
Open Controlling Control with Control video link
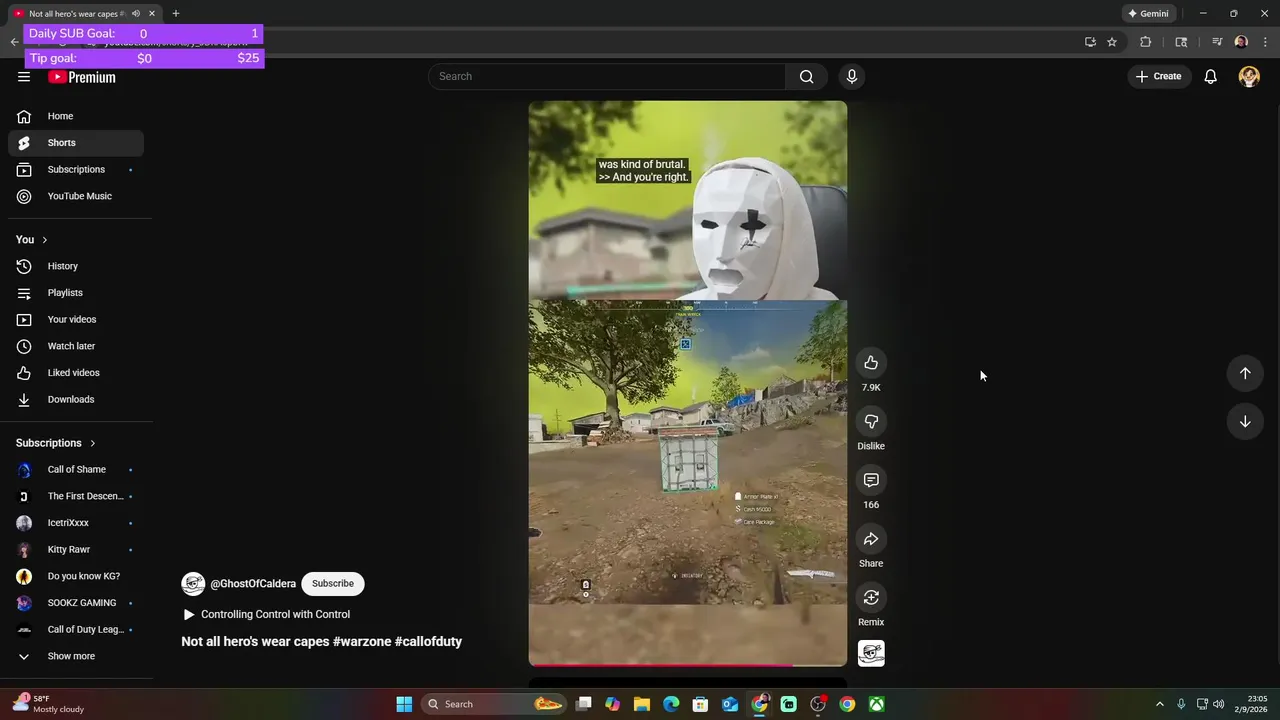click(266, 614)
